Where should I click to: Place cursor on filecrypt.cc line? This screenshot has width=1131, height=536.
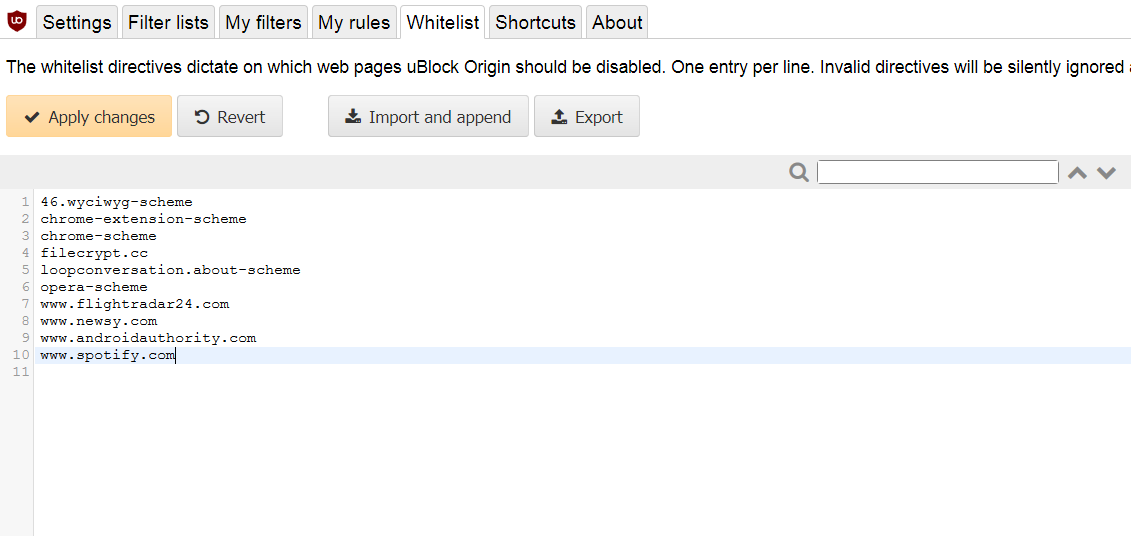tap(94, 253)
